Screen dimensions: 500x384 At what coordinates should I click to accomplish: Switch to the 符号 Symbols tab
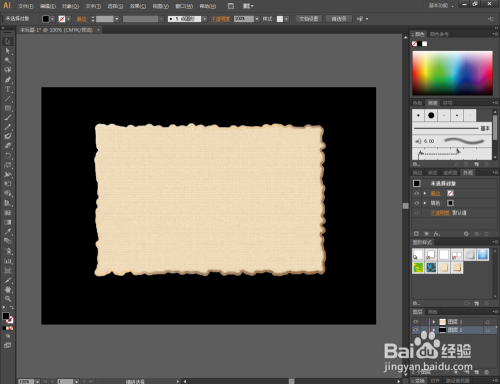point(448,103)
